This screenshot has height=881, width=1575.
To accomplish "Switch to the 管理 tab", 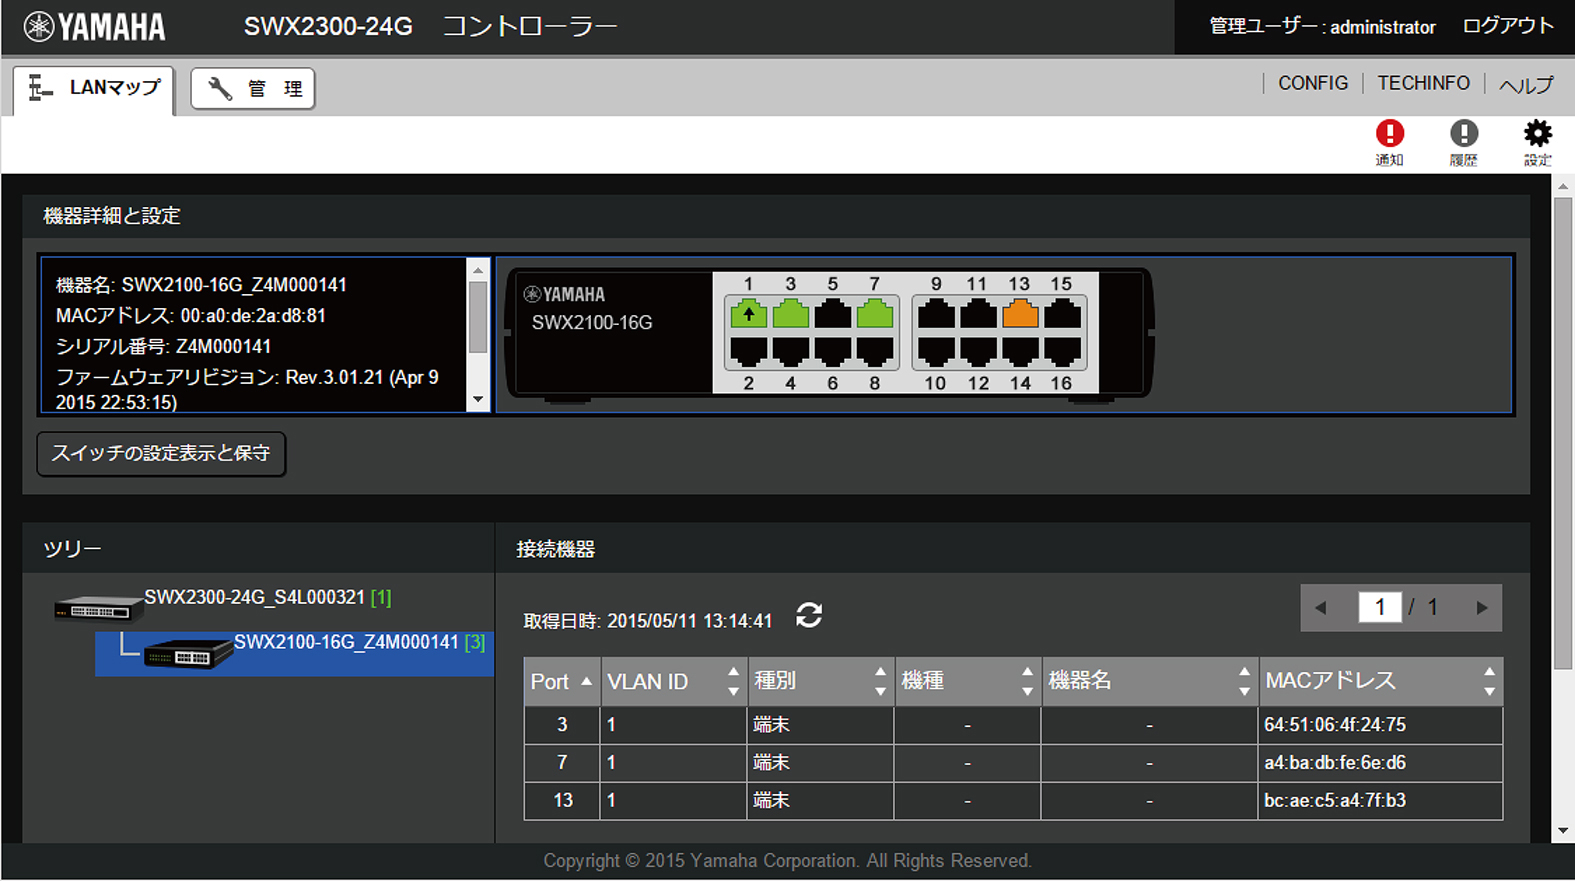I will click(x=253, y=89).
